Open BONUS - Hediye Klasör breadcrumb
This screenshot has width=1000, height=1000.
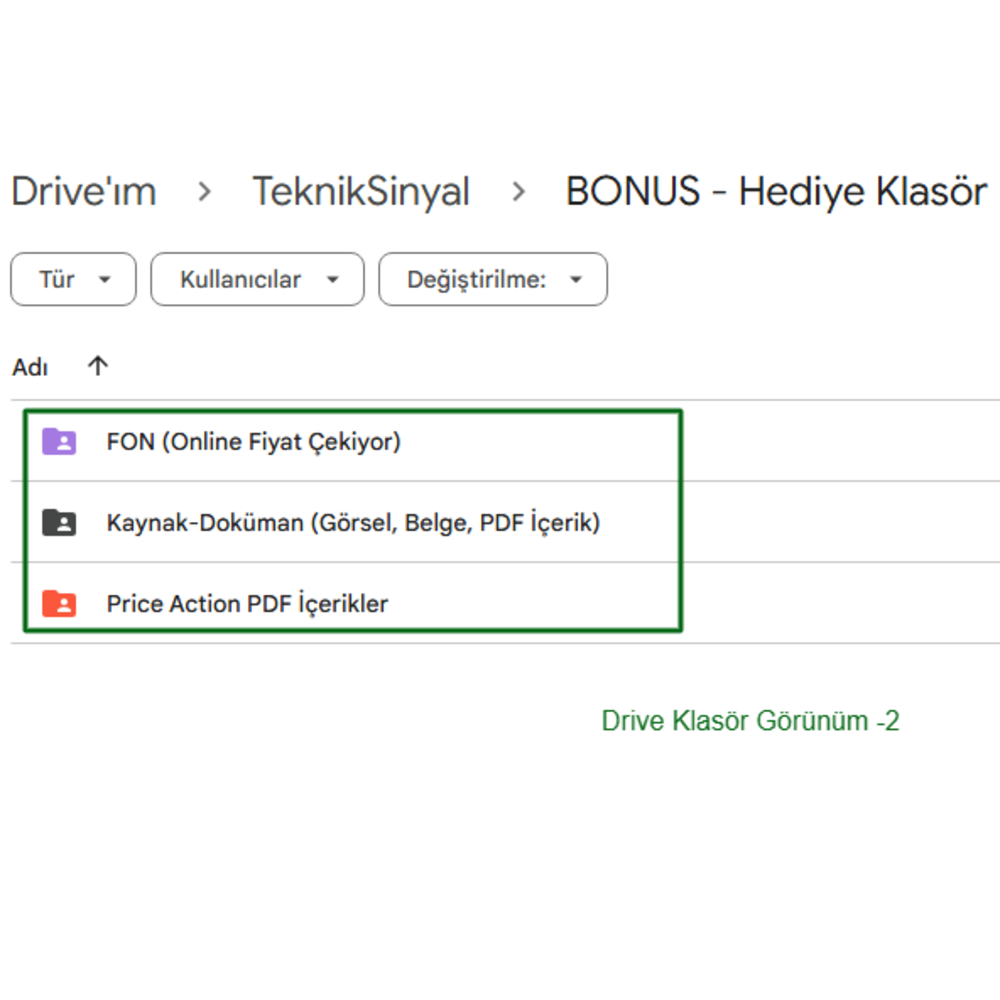pos(776,191)
